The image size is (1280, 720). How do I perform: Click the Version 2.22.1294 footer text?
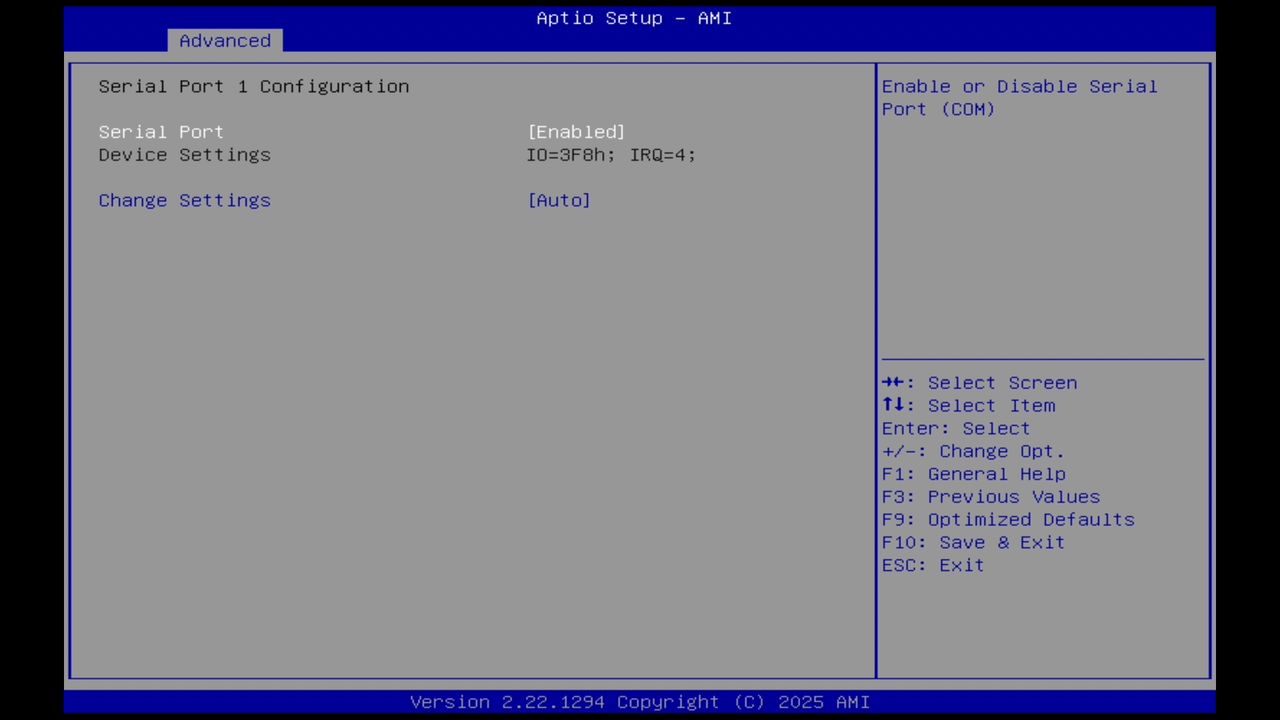click(x=640, y=701)
